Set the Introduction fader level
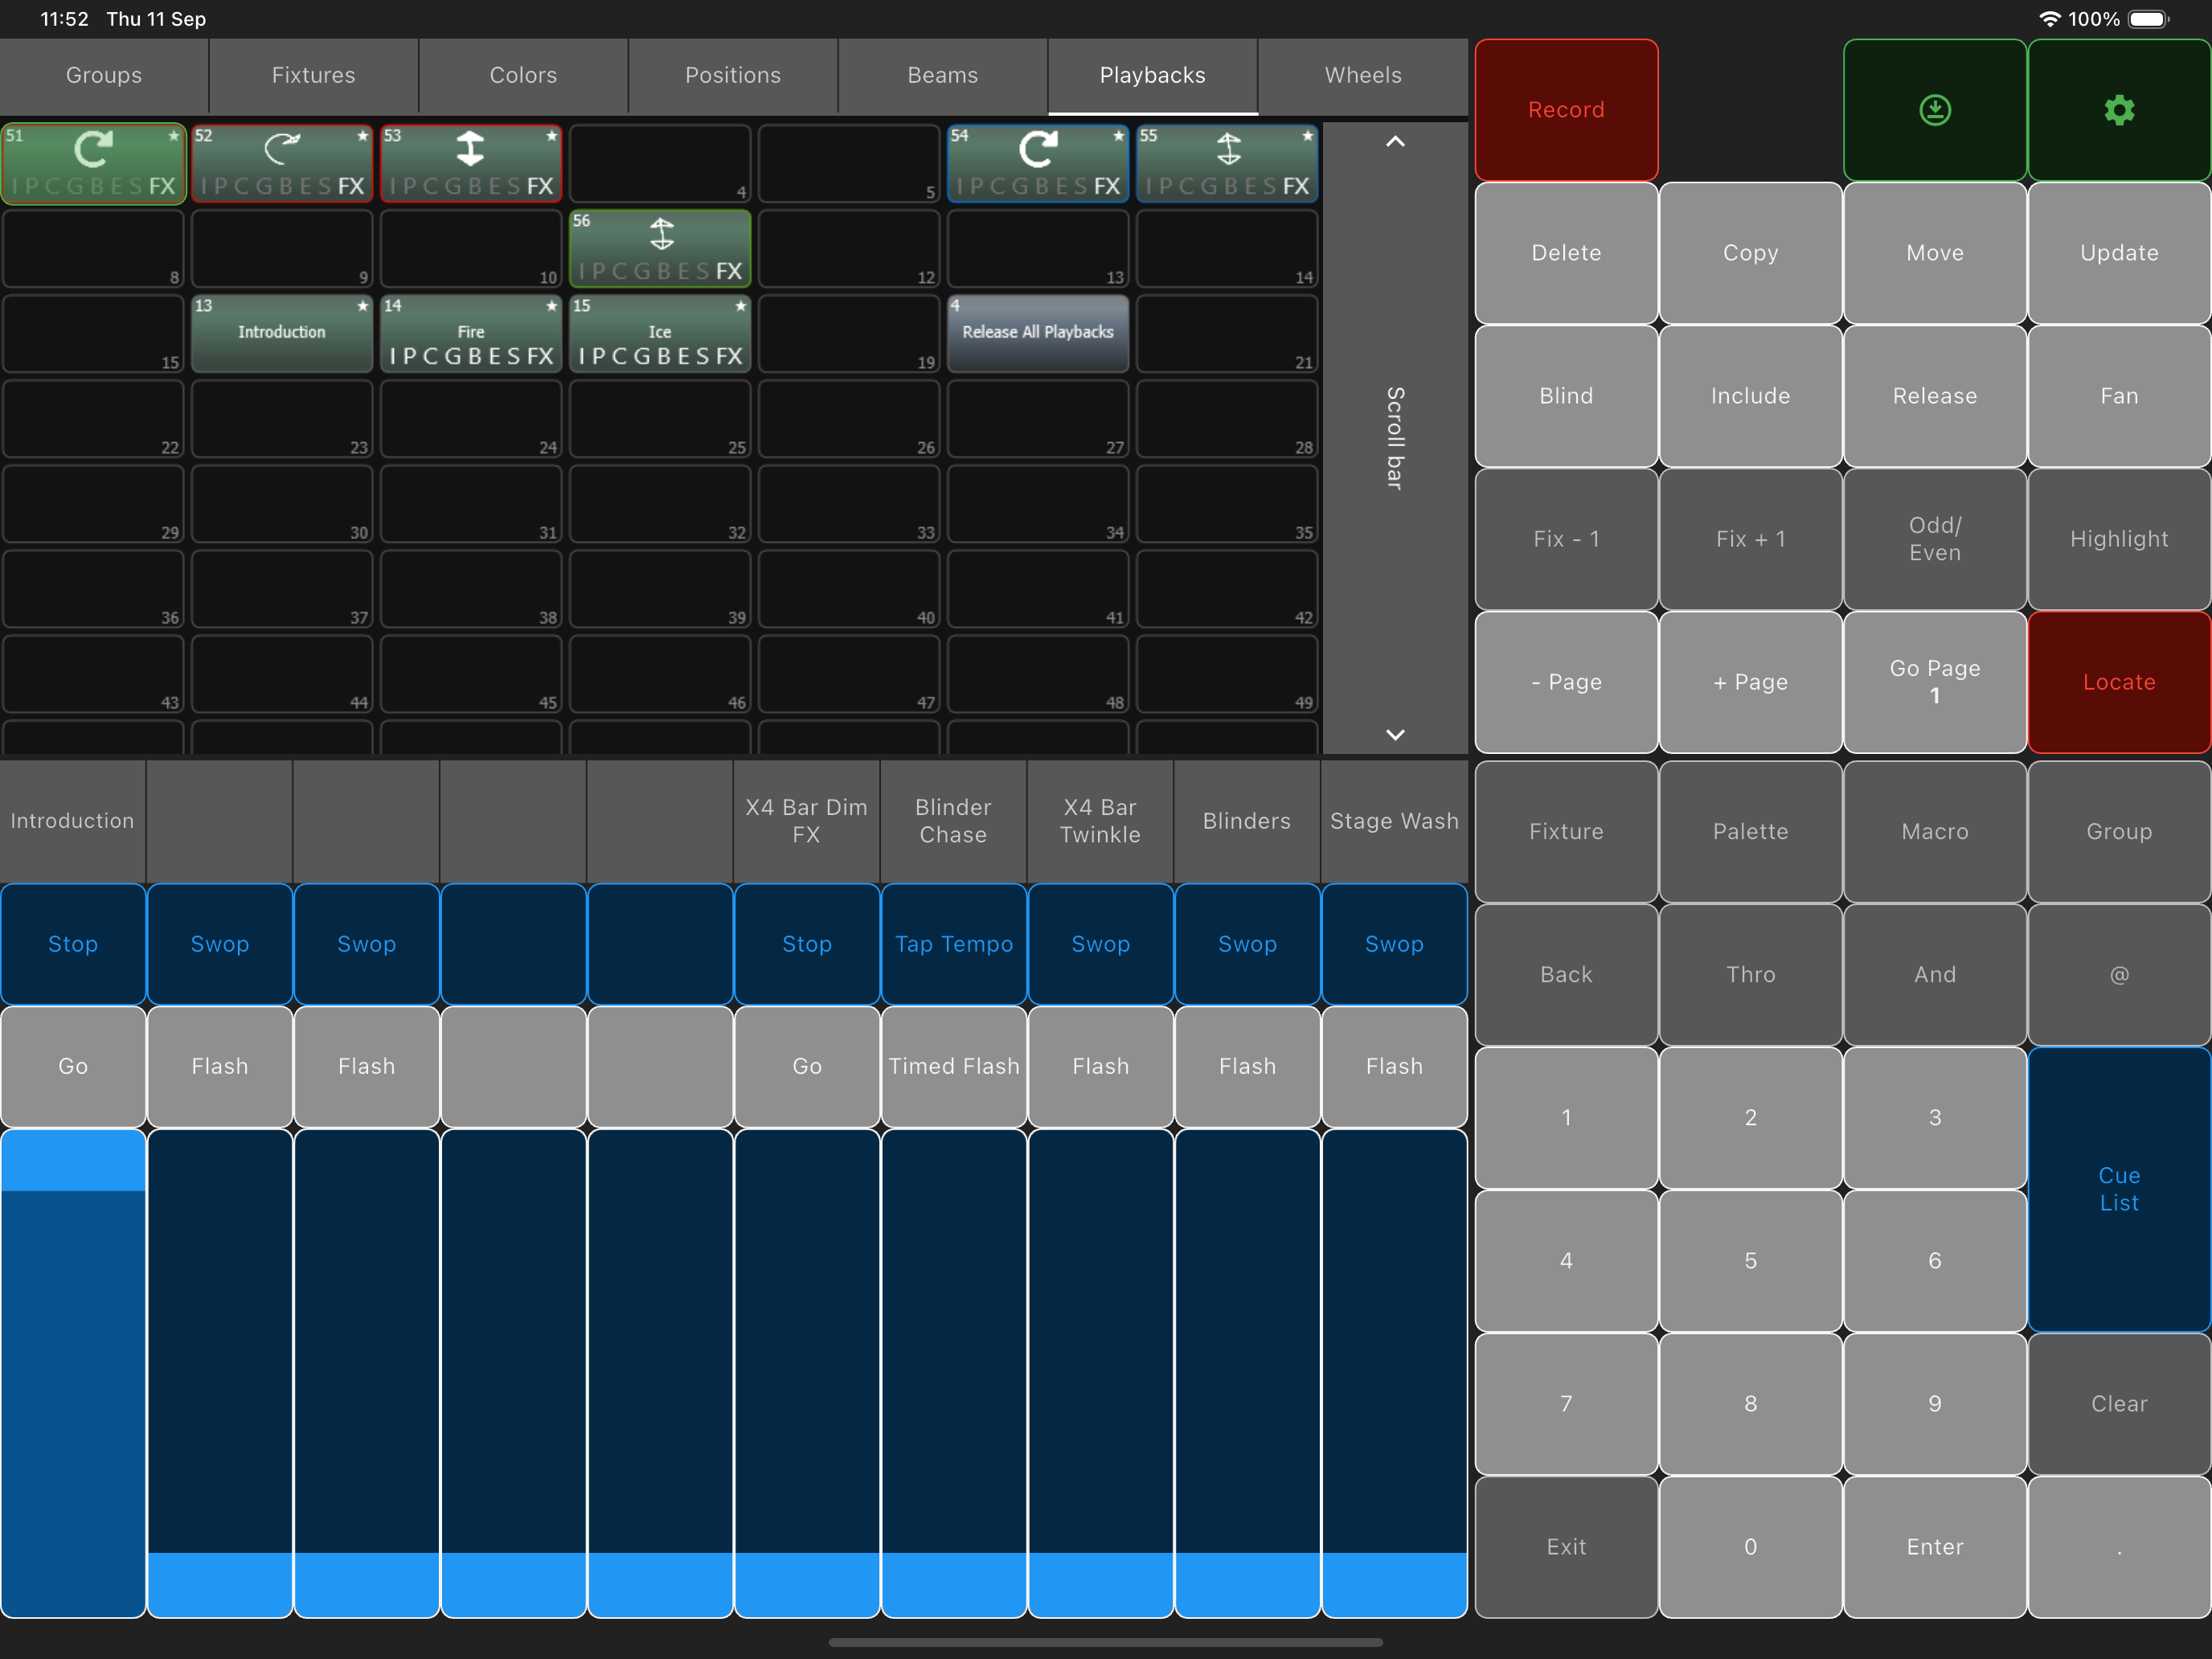 pyautogui.click(x=73, y=1373)
